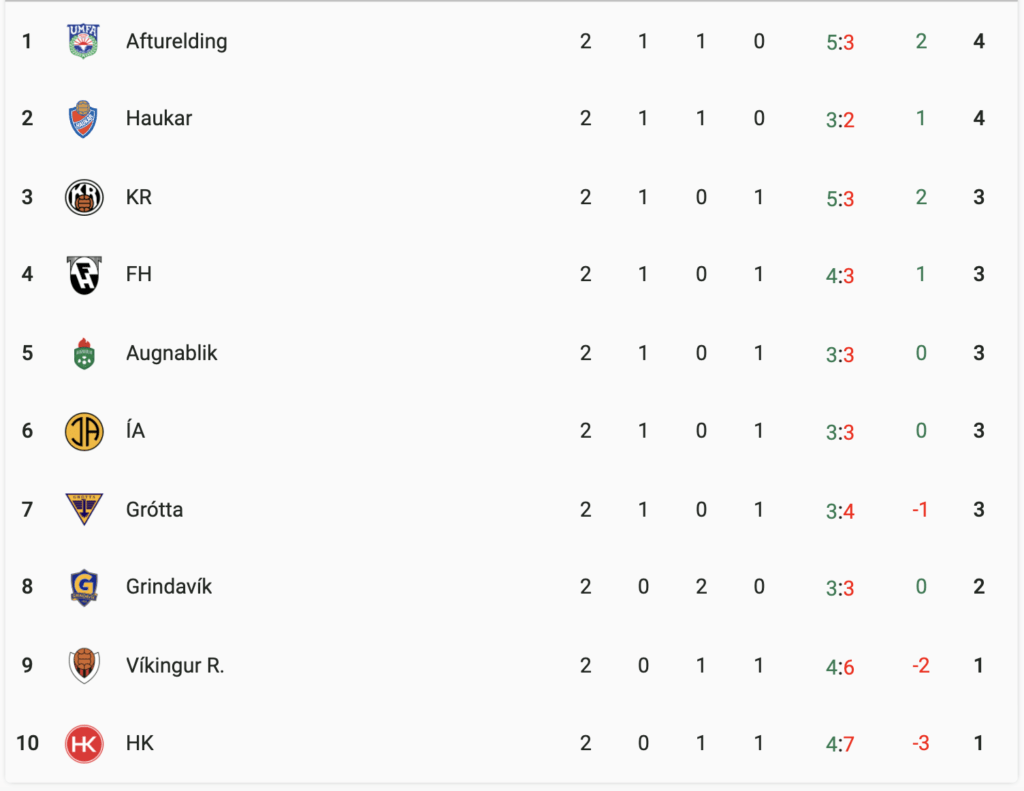Click Grótta's -1 goal difference

pos(920,509)
